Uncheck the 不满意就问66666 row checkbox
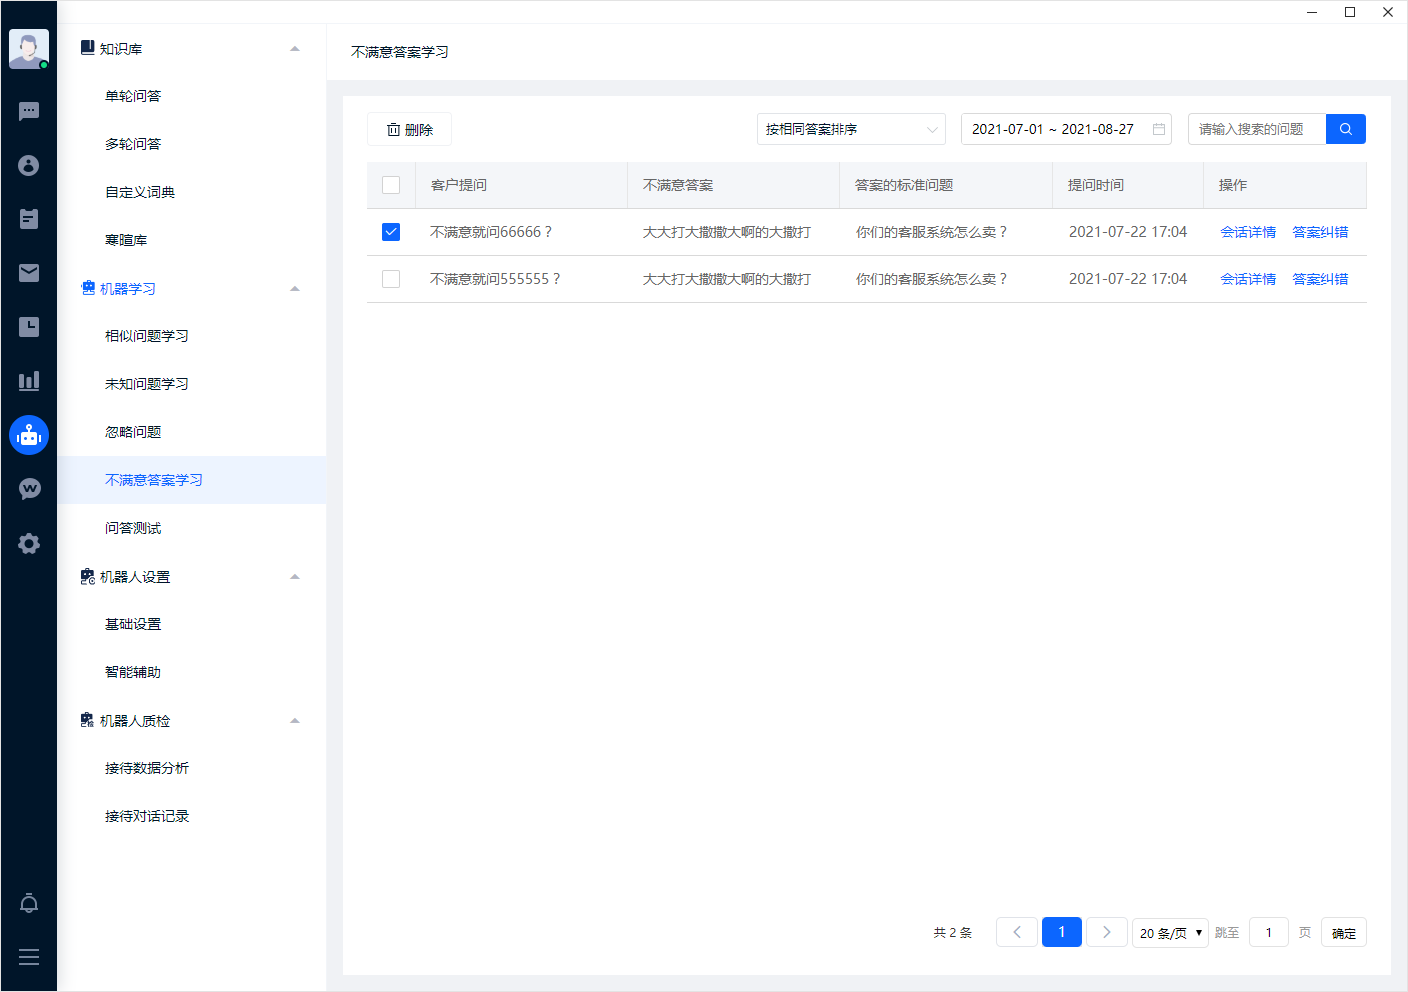The image size is (1408, 992). coord(391,232)
